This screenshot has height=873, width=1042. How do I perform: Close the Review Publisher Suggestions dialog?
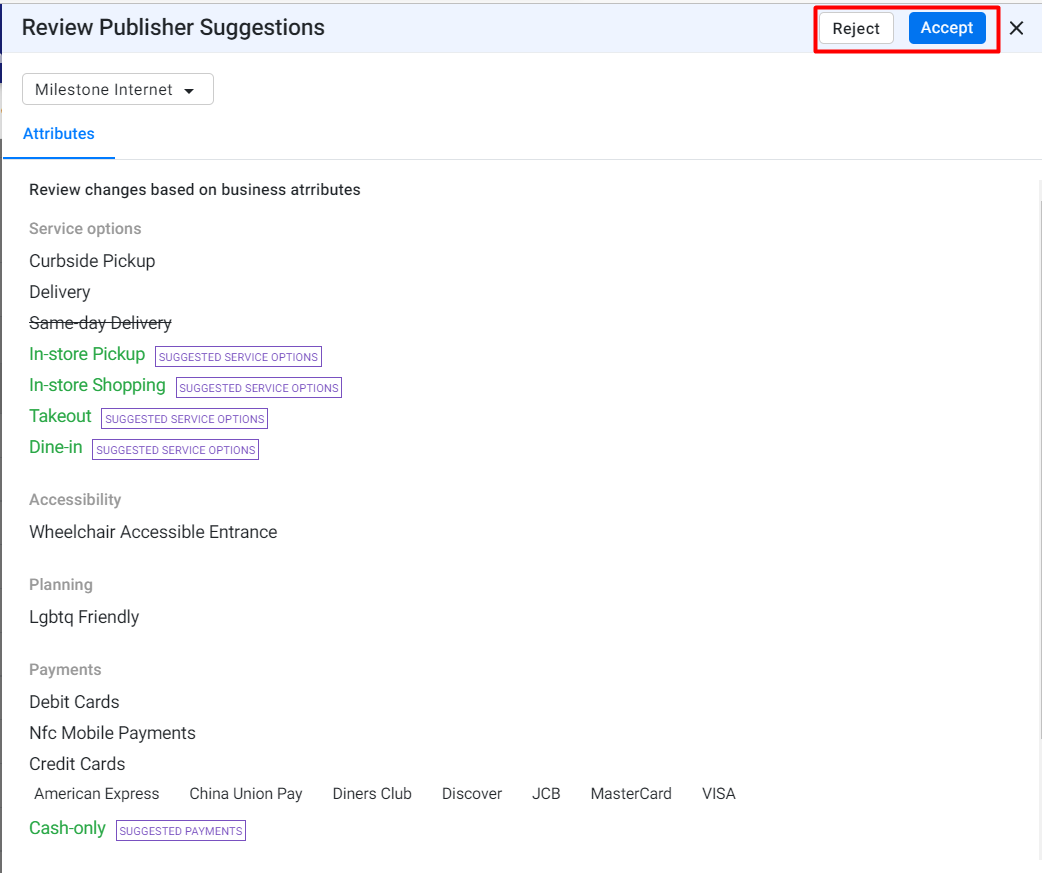click(x=1016, y=28)
